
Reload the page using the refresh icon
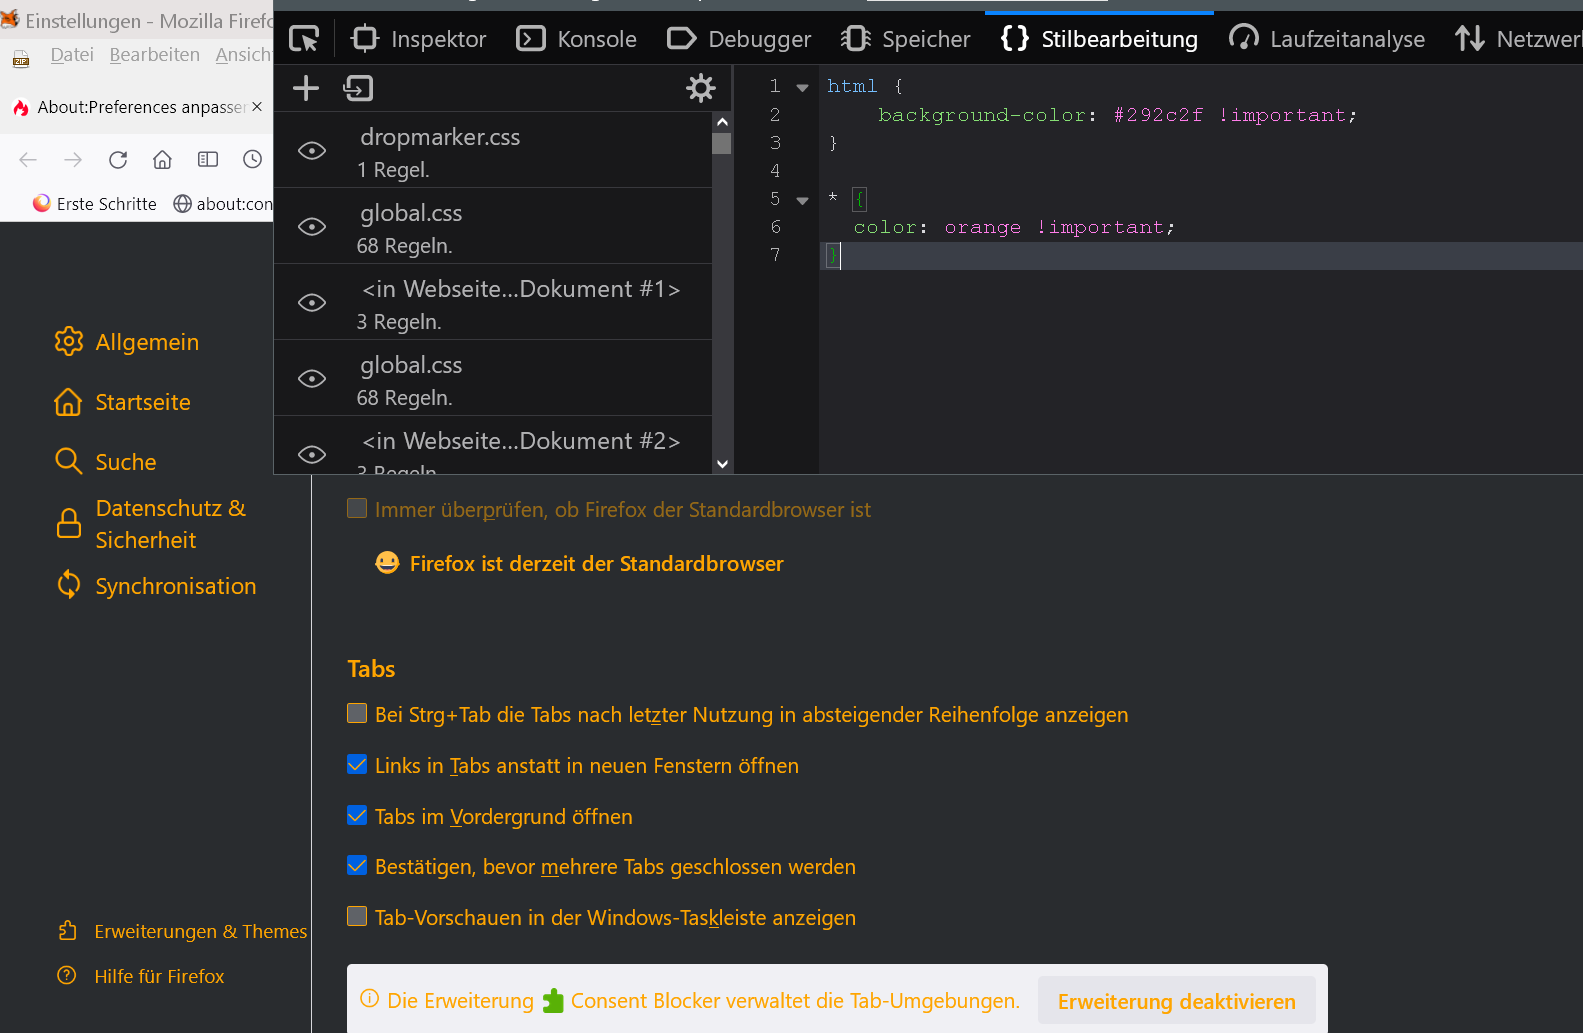click(x=118, y=160)
